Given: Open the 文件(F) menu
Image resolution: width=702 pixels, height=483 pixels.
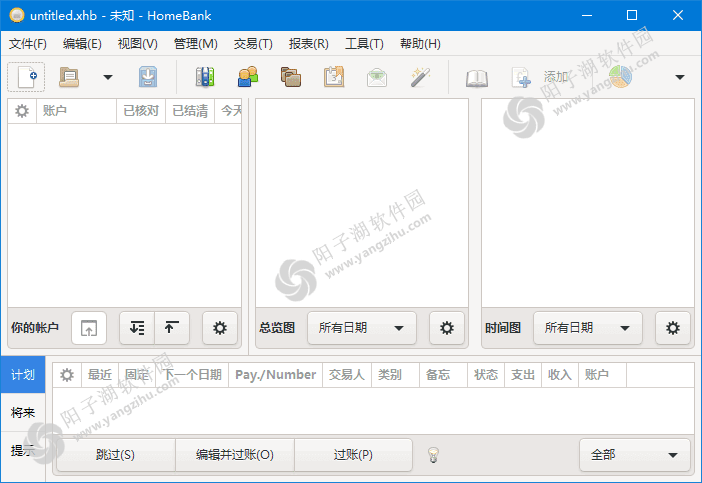Looking at the screenshot, I should coord(28,44).
